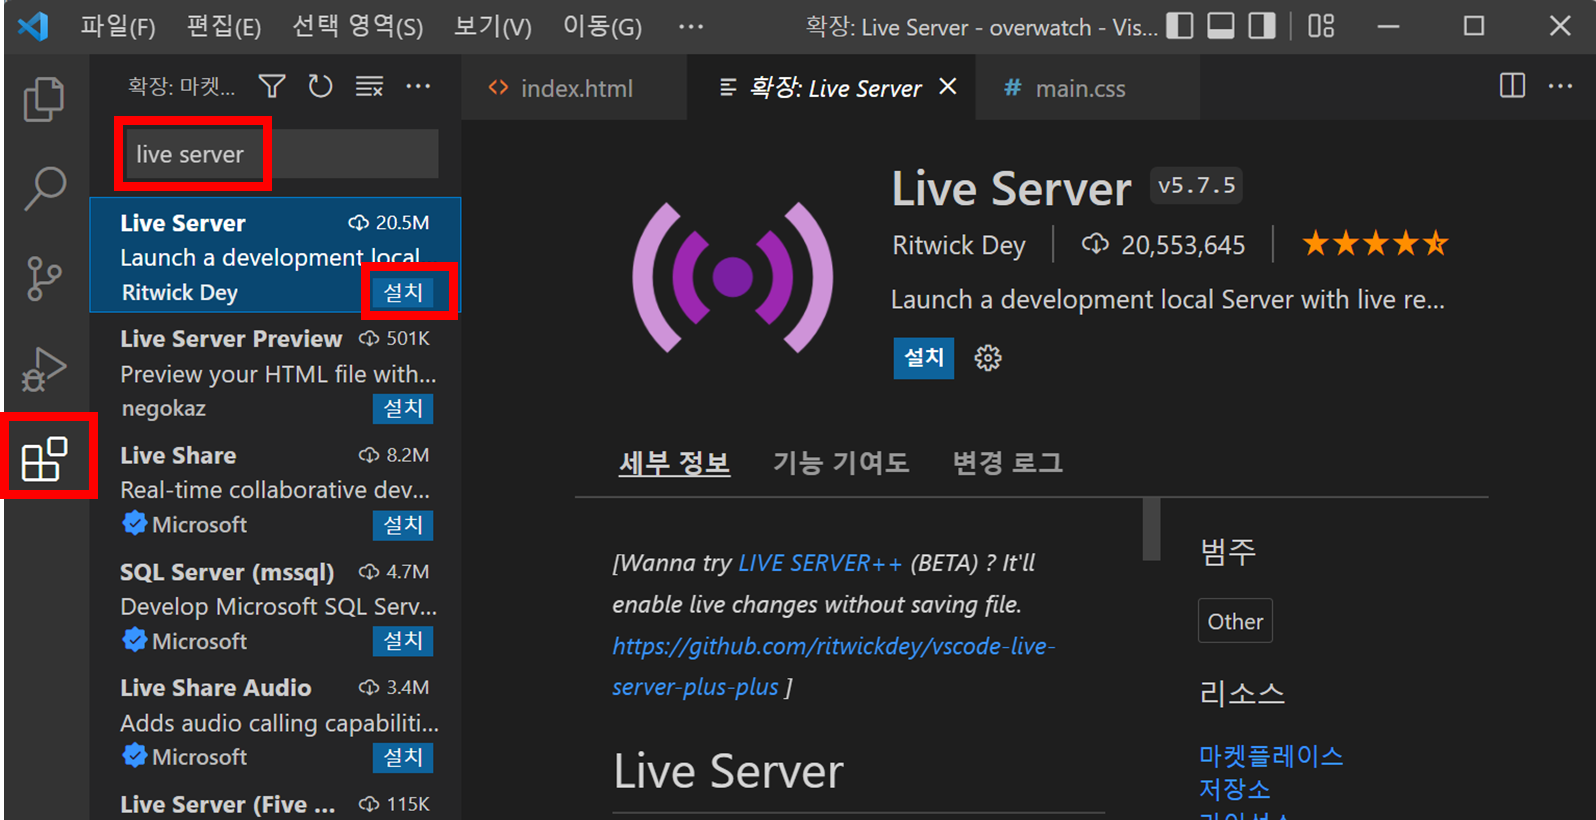Select the 세부 정보 tab
1596x820 pixels.
(x=674, y=463)
